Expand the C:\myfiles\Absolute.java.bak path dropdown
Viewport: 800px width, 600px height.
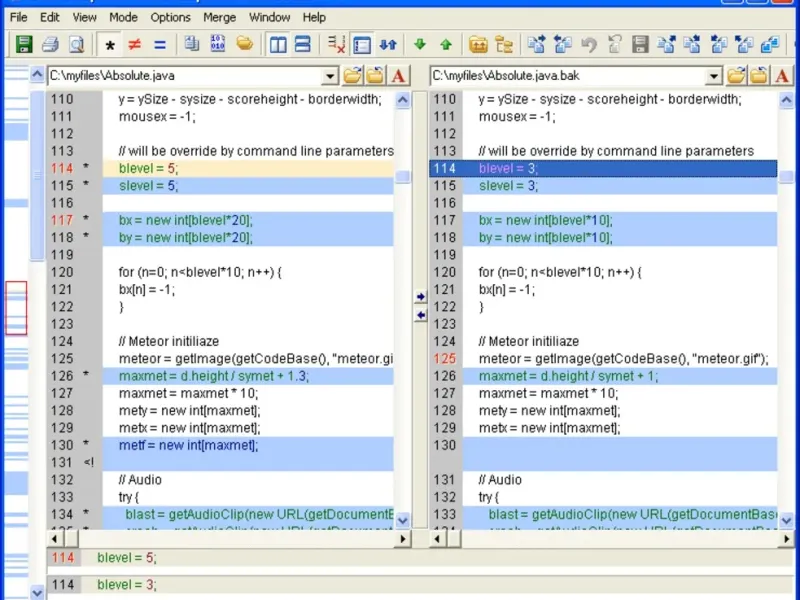(x=714, y=75)
